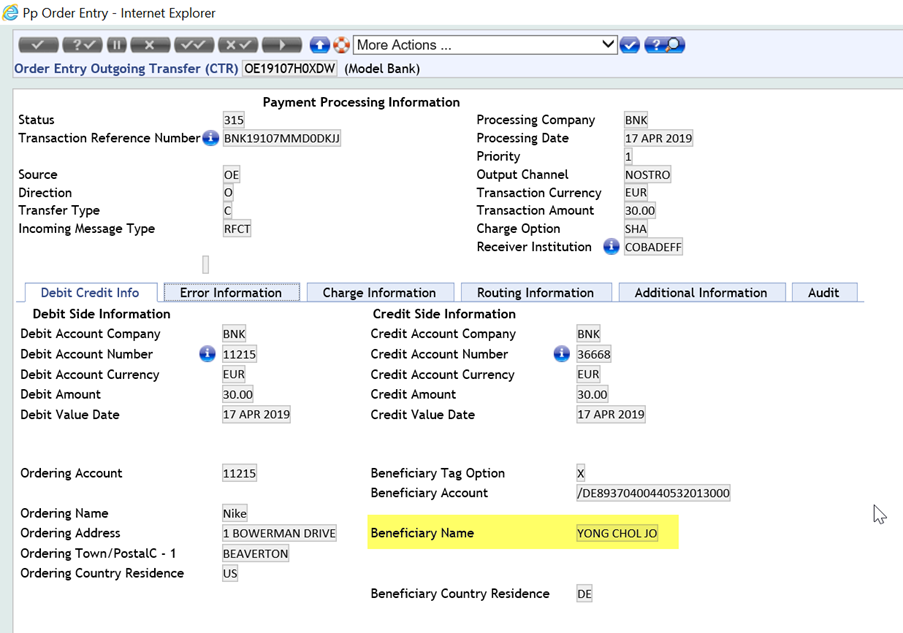This screenshot has height=633, width=903.
Task: Place transaction on Hold using pause icon
Action: pyautogui.click(x=116, y=44)
